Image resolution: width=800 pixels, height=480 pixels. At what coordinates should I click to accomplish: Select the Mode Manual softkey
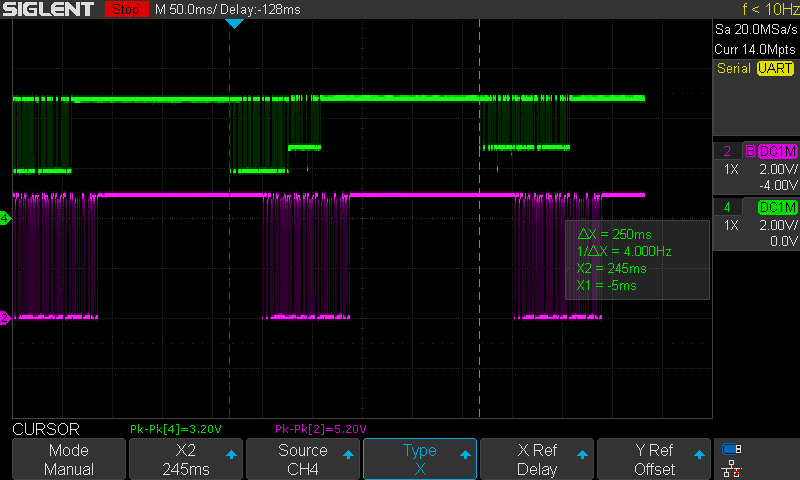(69, 459)
